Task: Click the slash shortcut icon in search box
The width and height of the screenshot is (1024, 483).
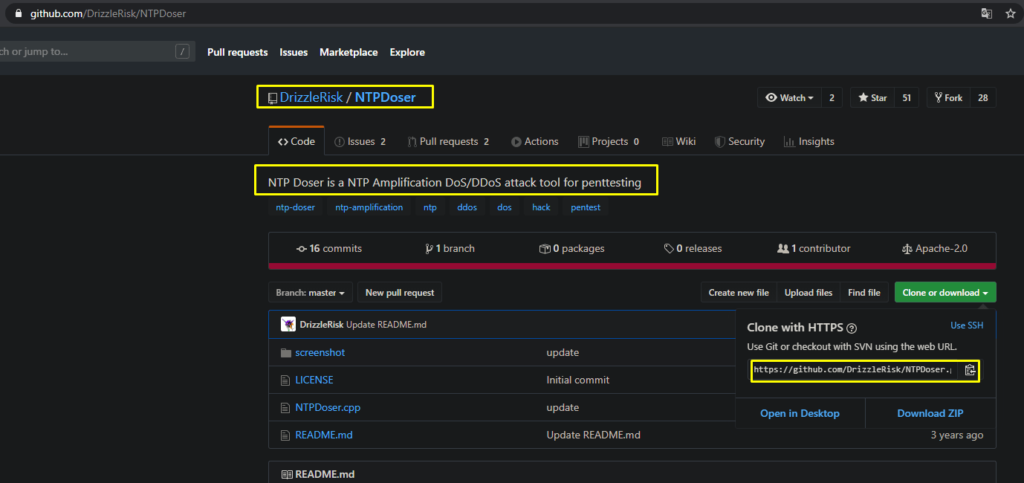Action: coord(182,52)
